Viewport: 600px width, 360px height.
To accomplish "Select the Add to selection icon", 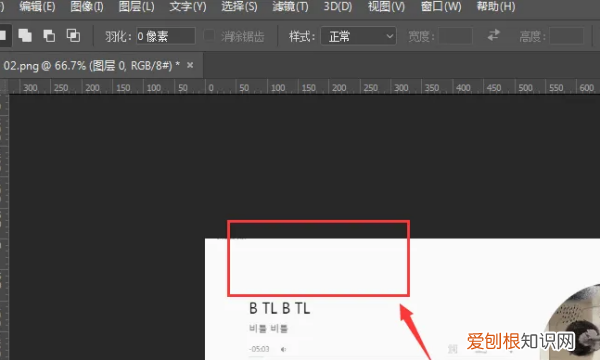I will point(25,36).
